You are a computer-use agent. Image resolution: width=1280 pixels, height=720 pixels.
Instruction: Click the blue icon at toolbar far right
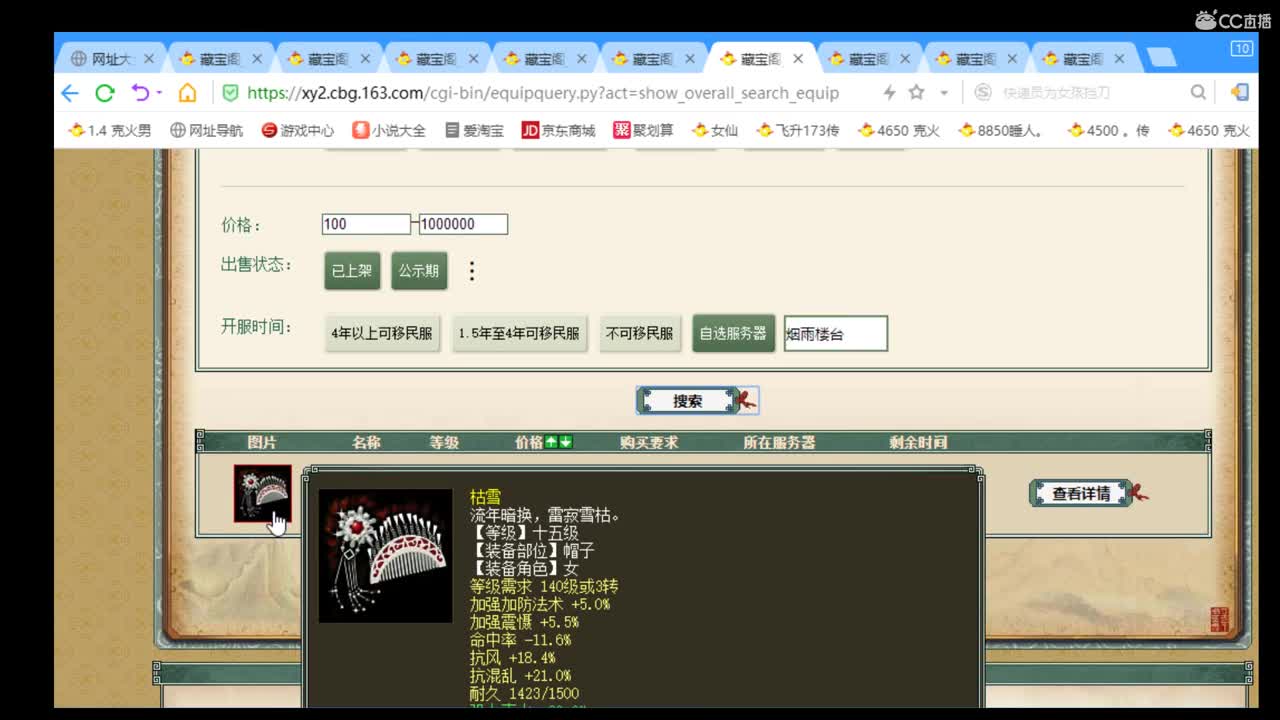pos(1239,93)
